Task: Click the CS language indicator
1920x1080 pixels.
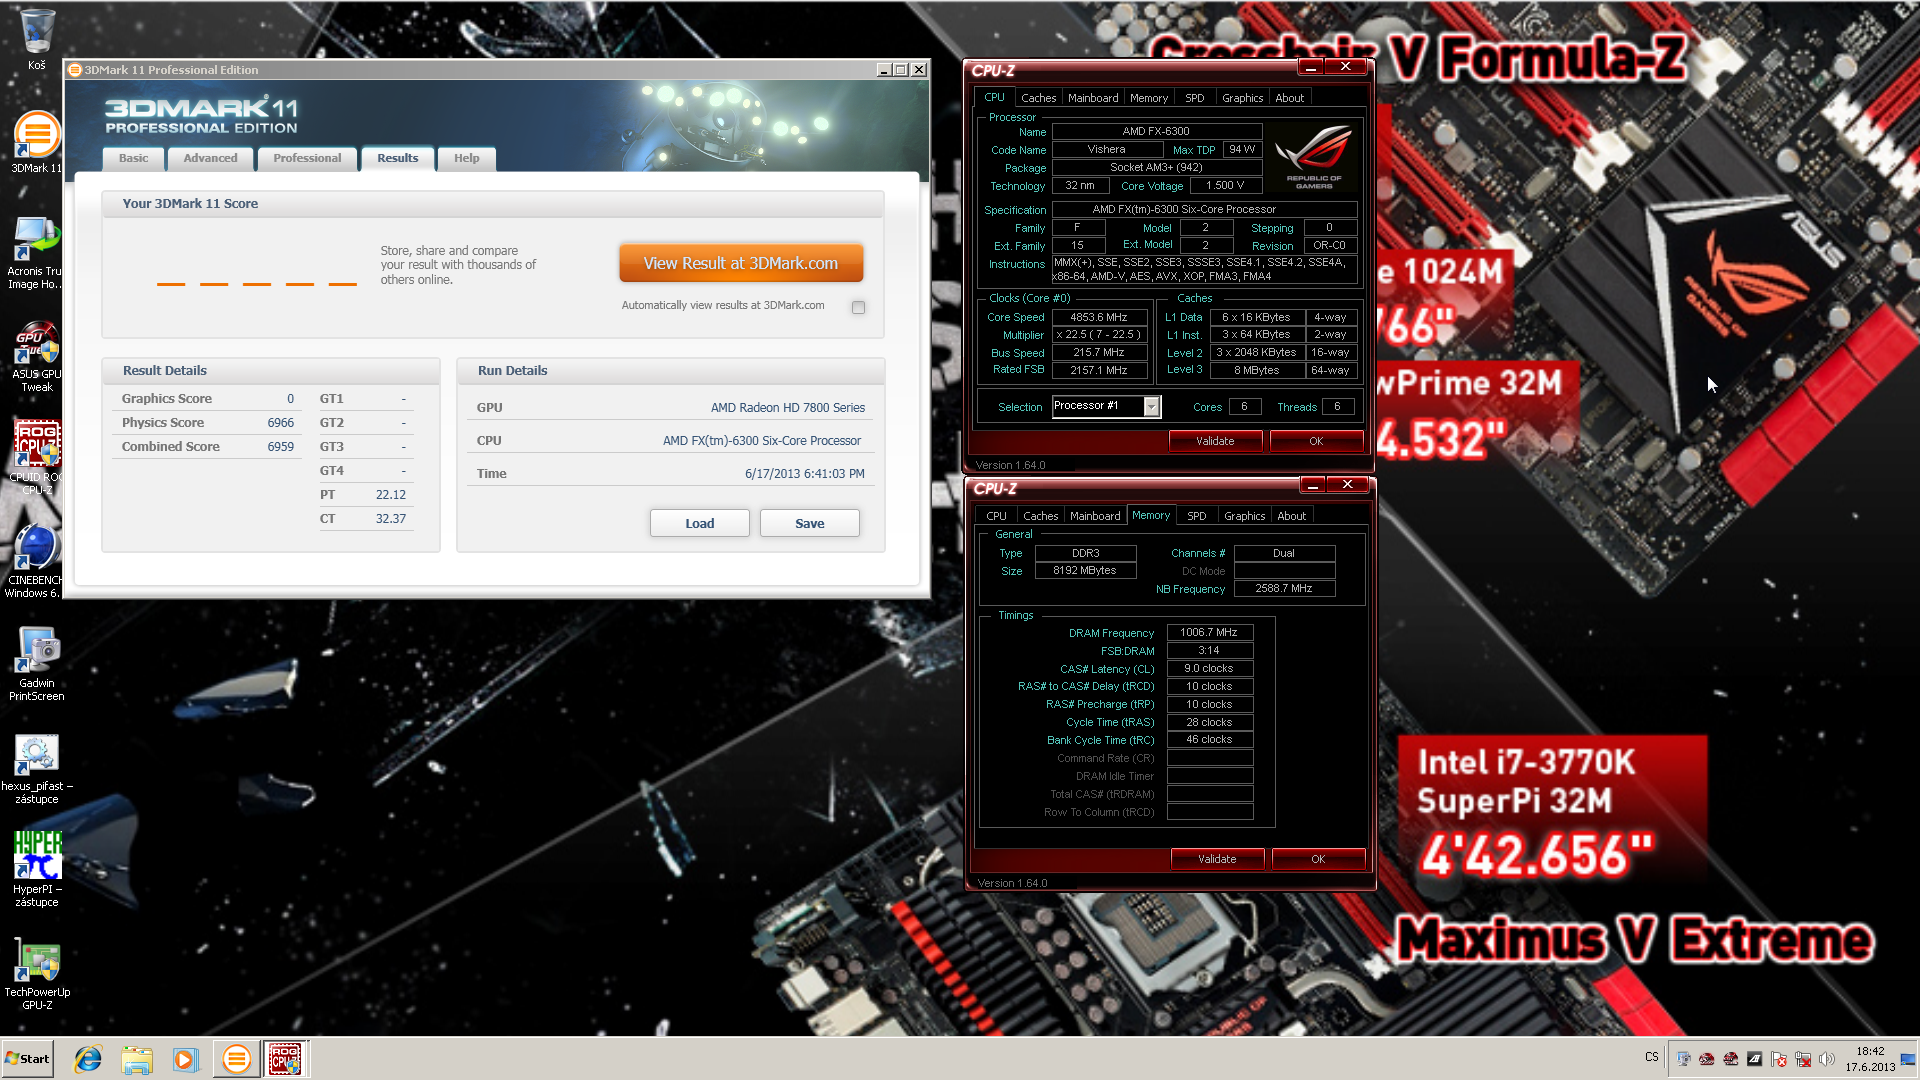Action: [x=1651, y=1057]
